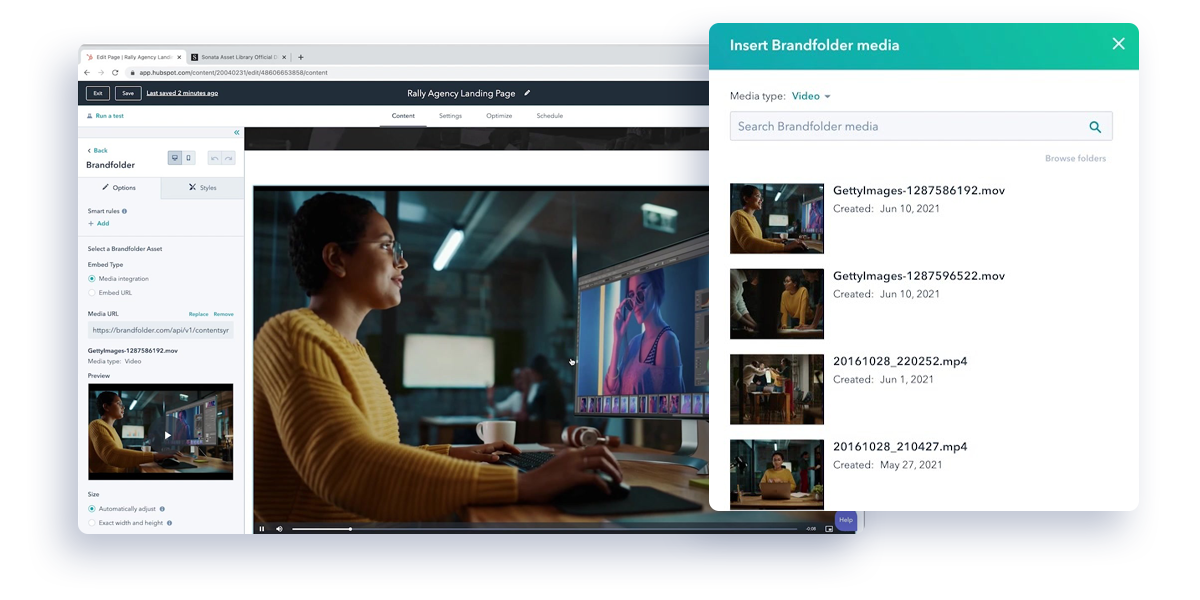Seek using the video progress bar
Screen dimensions: 1200x600
point(544,529)
